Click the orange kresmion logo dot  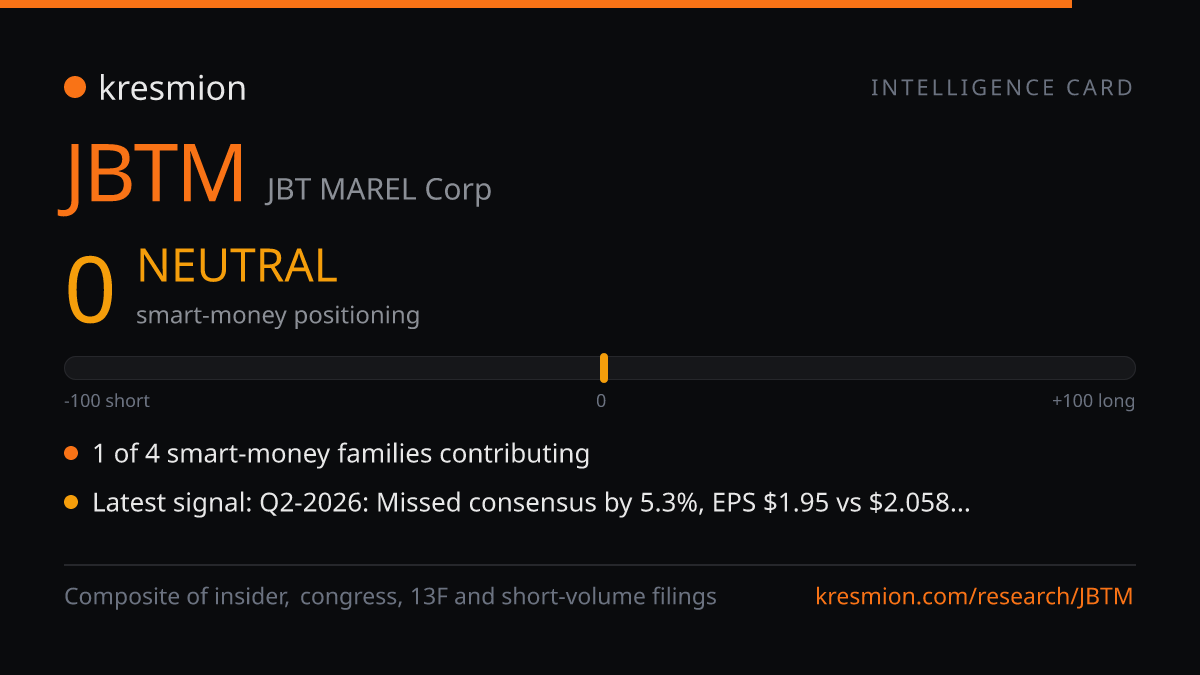point(75,88)
